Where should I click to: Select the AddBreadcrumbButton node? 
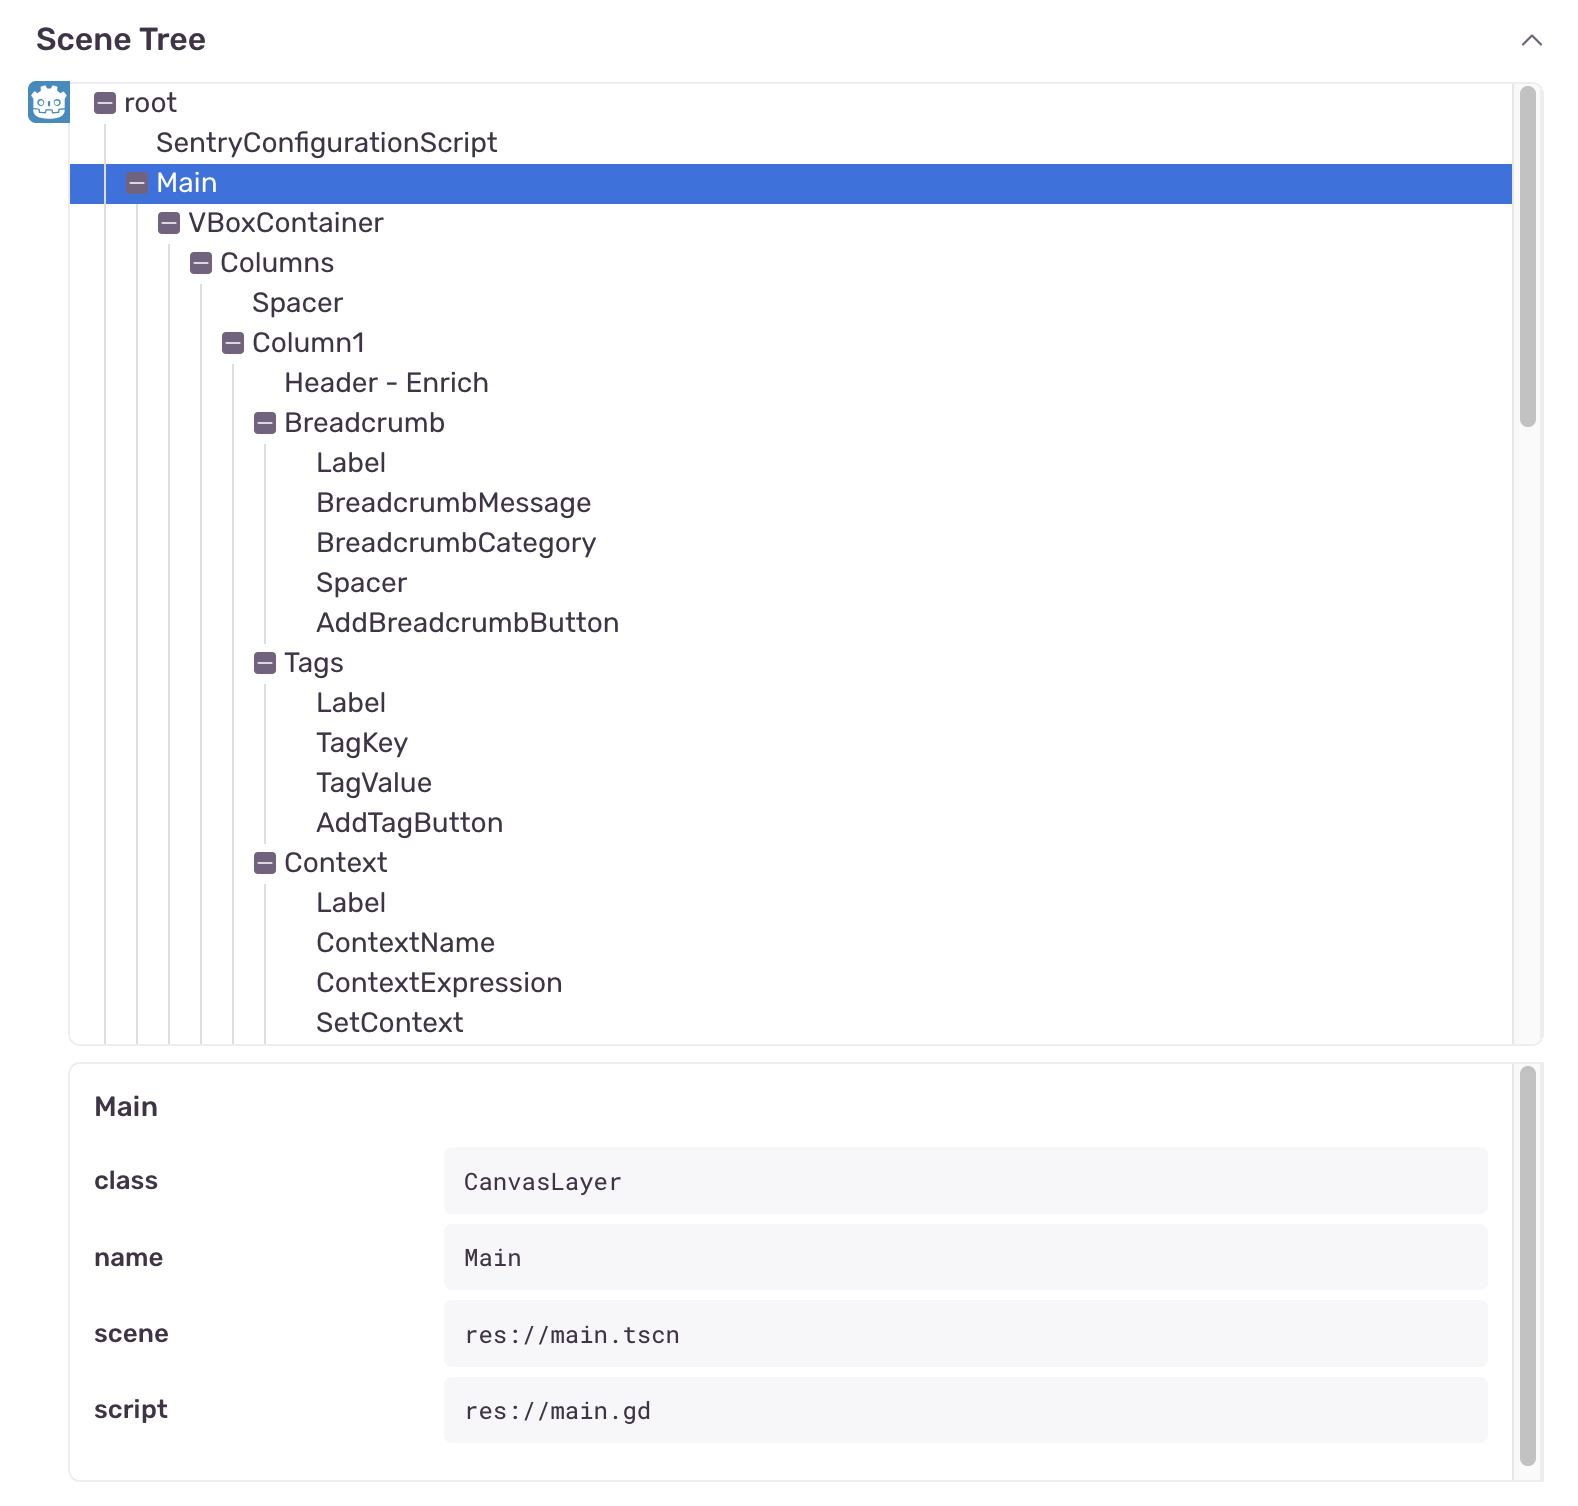(x=467, y=623)
